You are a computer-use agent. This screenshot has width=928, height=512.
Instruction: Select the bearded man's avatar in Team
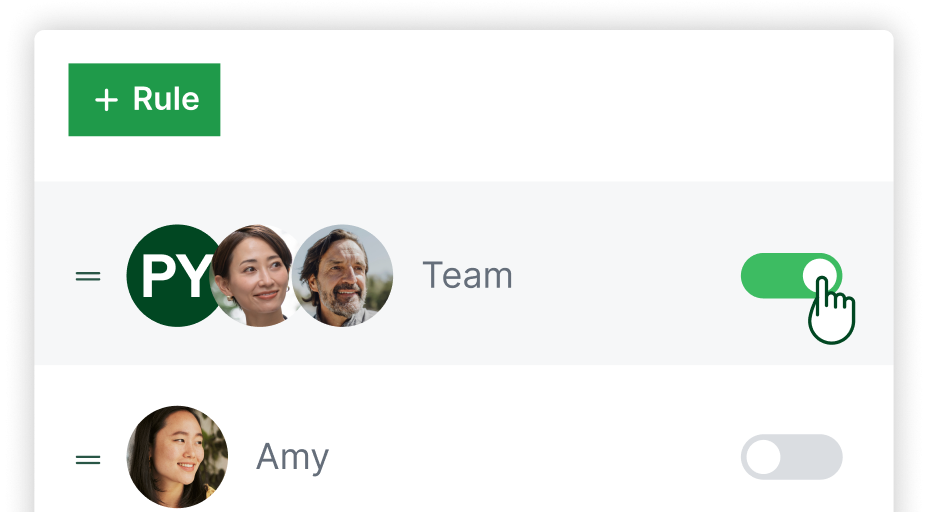tap(343, 275)
